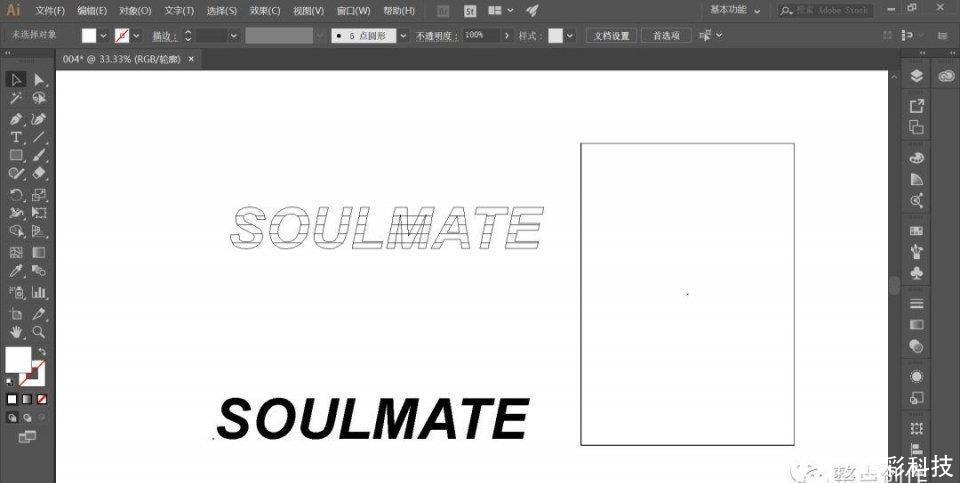Image resolution: width=960 pixels, height=483 pixels.
Task: Select the Eyedropper tool
Action: pos(16,271)
